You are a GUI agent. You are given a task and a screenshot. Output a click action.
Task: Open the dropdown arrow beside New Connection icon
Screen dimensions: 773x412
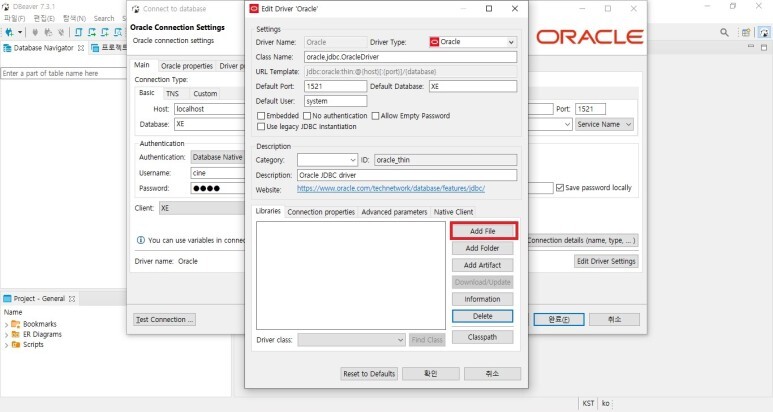pyautogui.click(x=20, y=33)
